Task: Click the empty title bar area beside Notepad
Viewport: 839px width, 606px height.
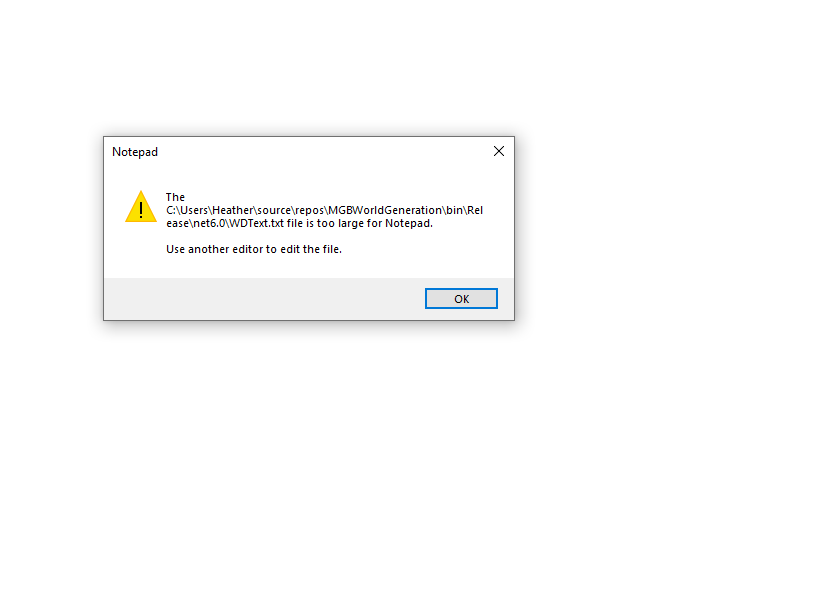Action: [321, 152]
